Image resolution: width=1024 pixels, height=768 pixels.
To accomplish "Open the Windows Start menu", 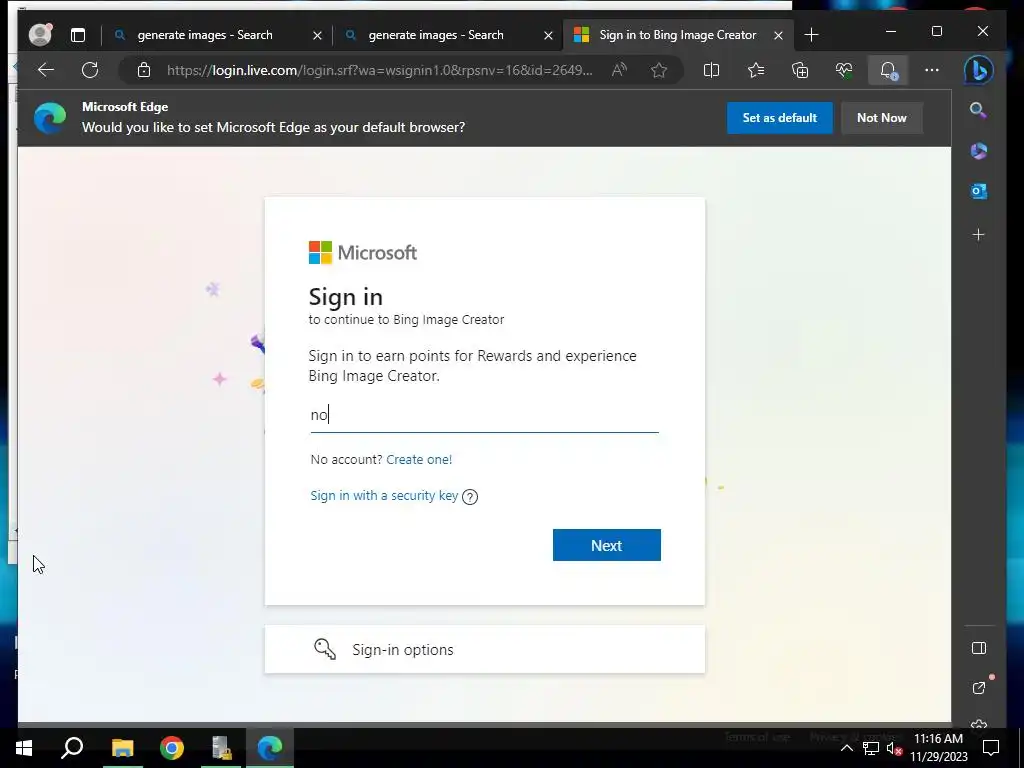I will click(x=24, y=748).
